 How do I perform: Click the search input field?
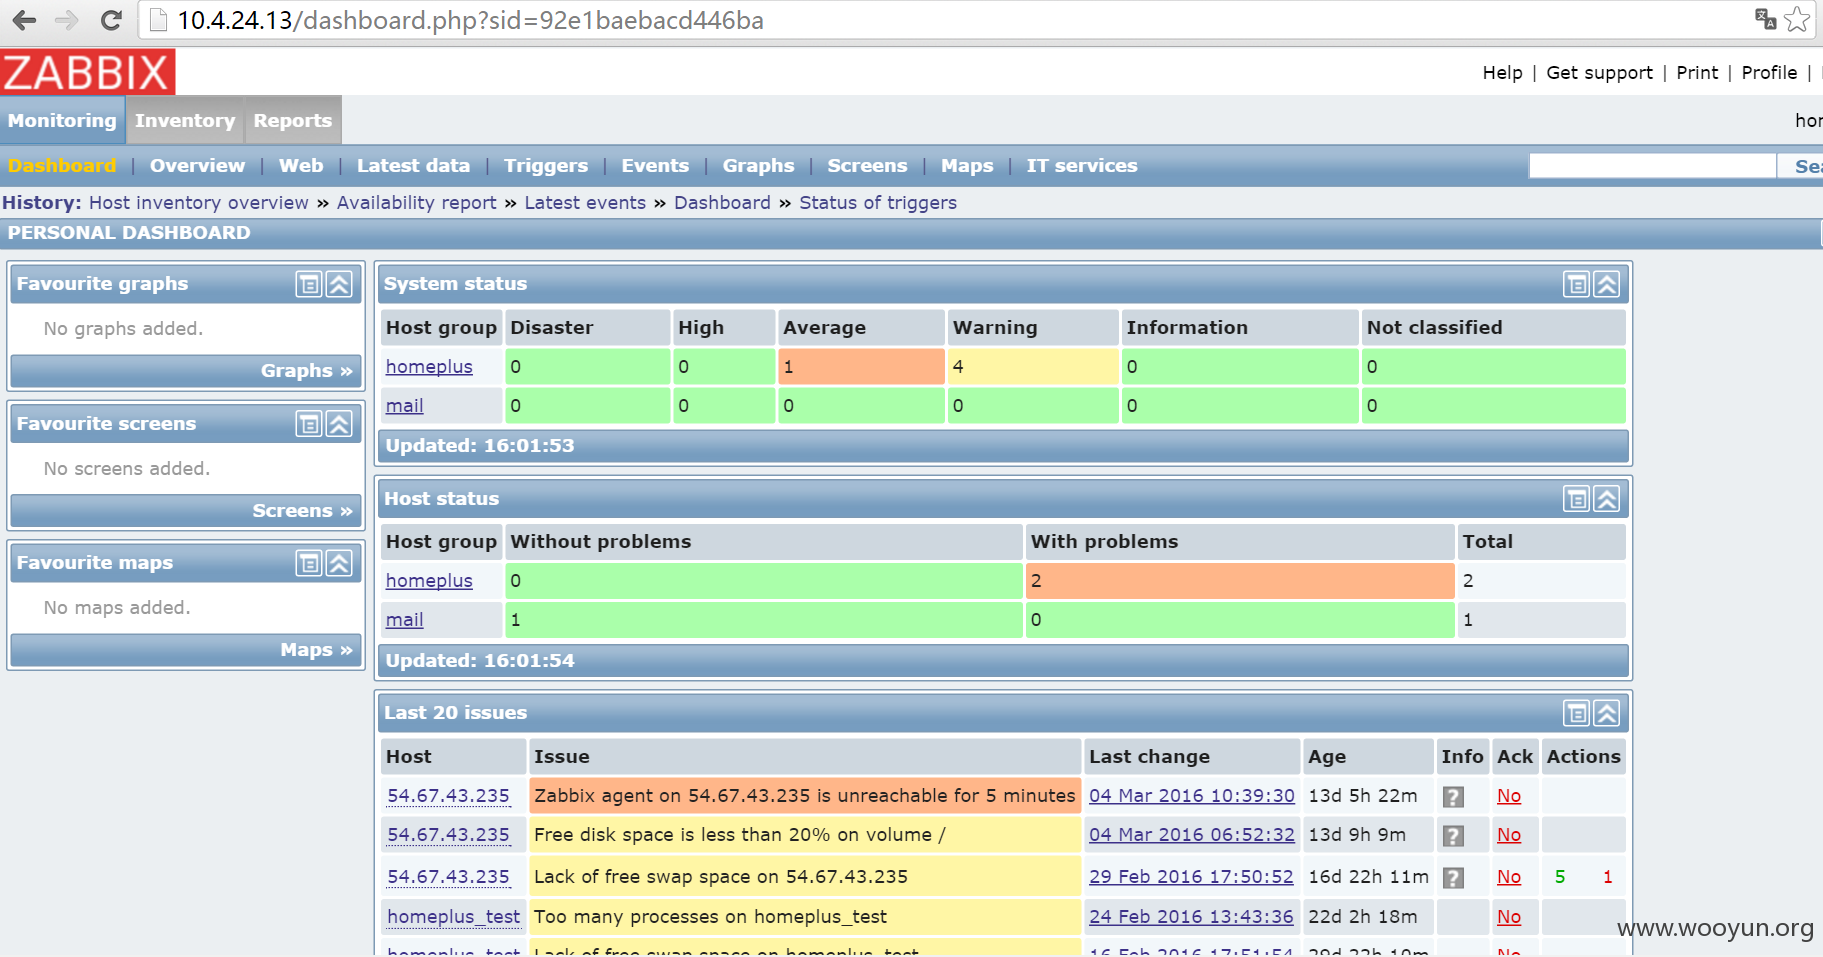[x=1652, y=166]
